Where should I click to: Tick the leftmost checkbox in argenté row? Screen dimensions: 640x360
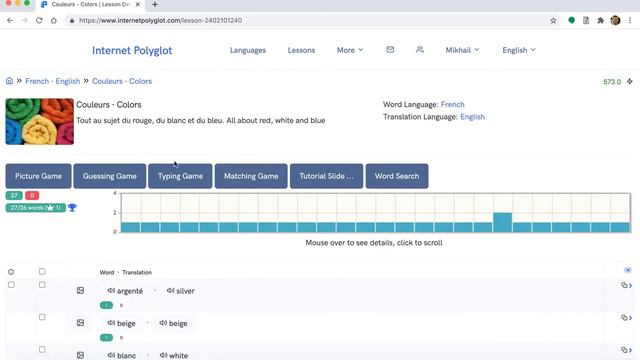coord(11,284)
